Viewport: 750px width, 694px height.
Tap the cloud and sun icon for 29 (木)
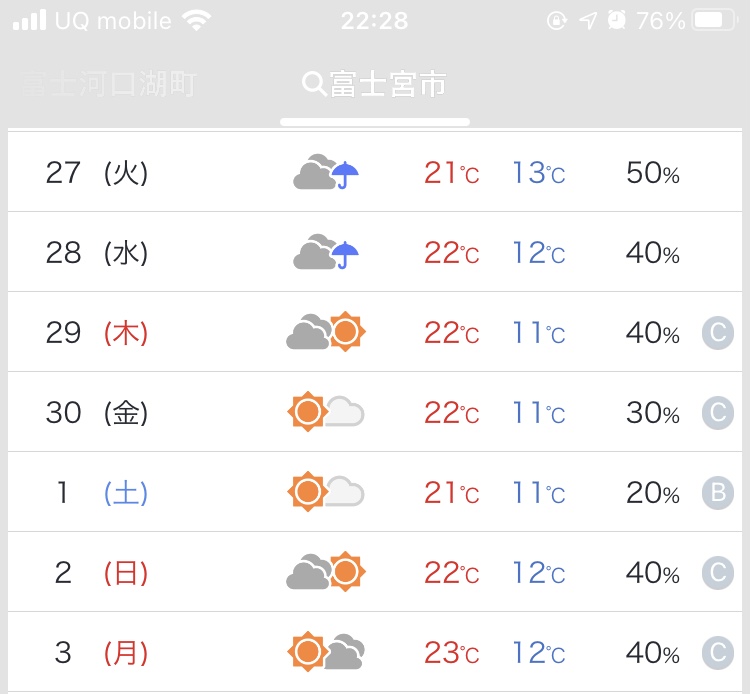coord(326,331)
